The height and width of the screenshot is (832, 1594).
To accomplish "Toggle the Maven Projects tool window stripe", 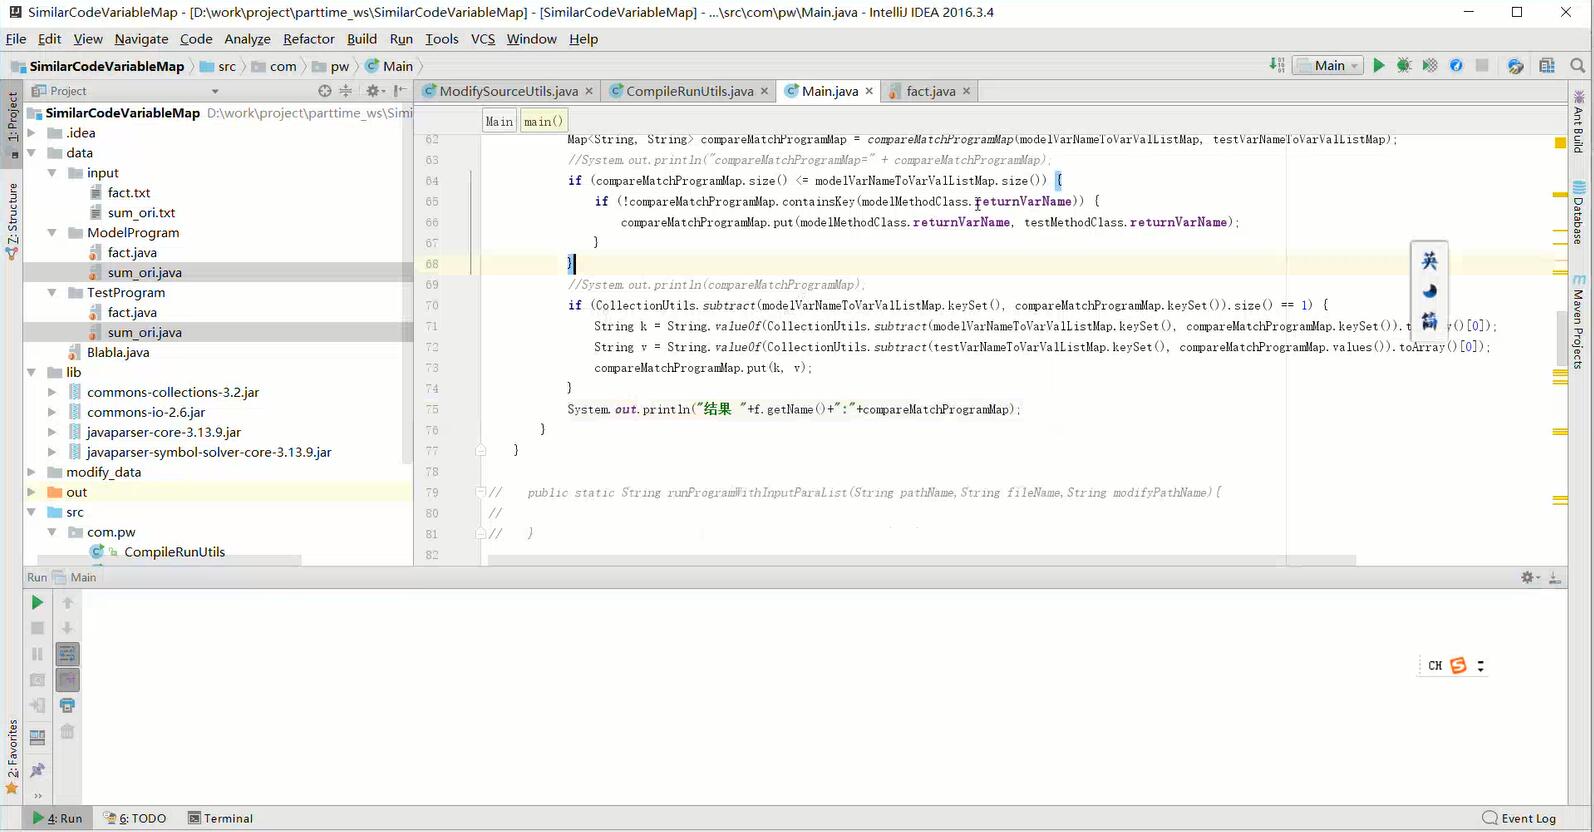I will coord(1579,322).
